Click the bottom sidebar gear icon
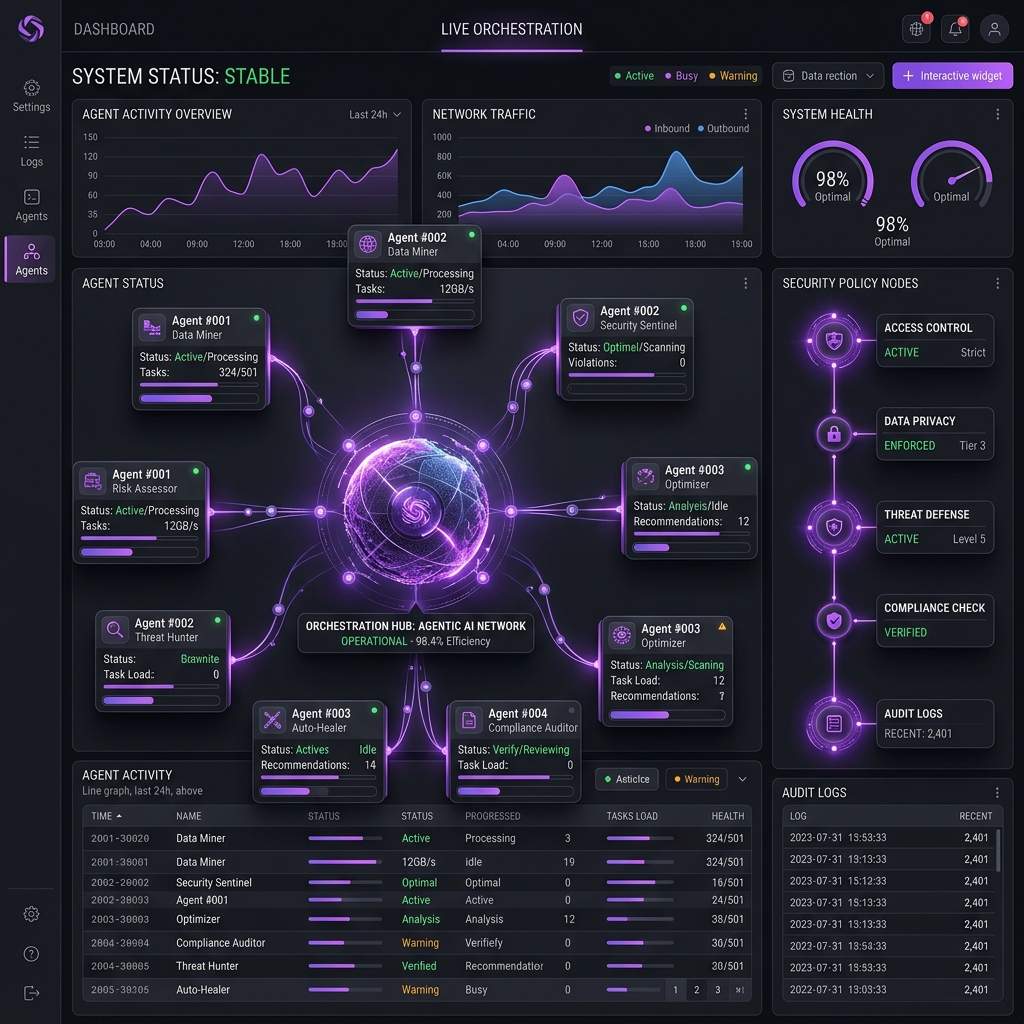Viewport: 1024px width, 1024px height. [x=31, y=914]
